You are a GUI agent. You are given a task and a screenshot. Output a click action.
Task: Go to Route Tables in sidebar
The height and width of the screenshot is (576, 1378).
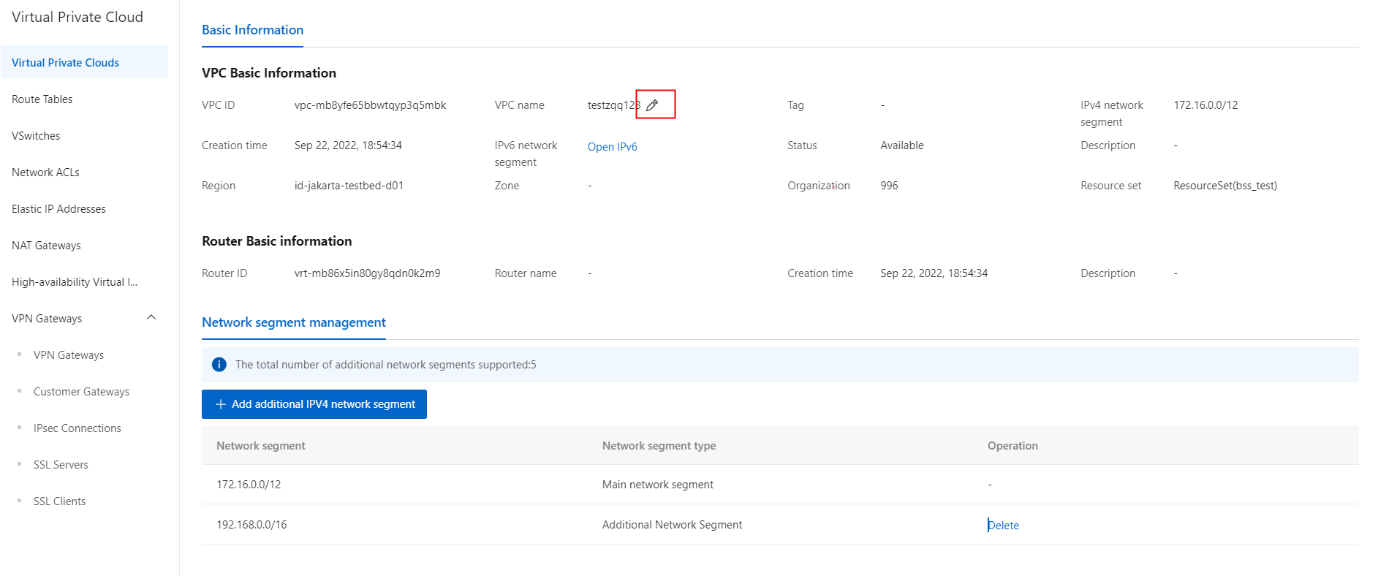click(42, 99)
